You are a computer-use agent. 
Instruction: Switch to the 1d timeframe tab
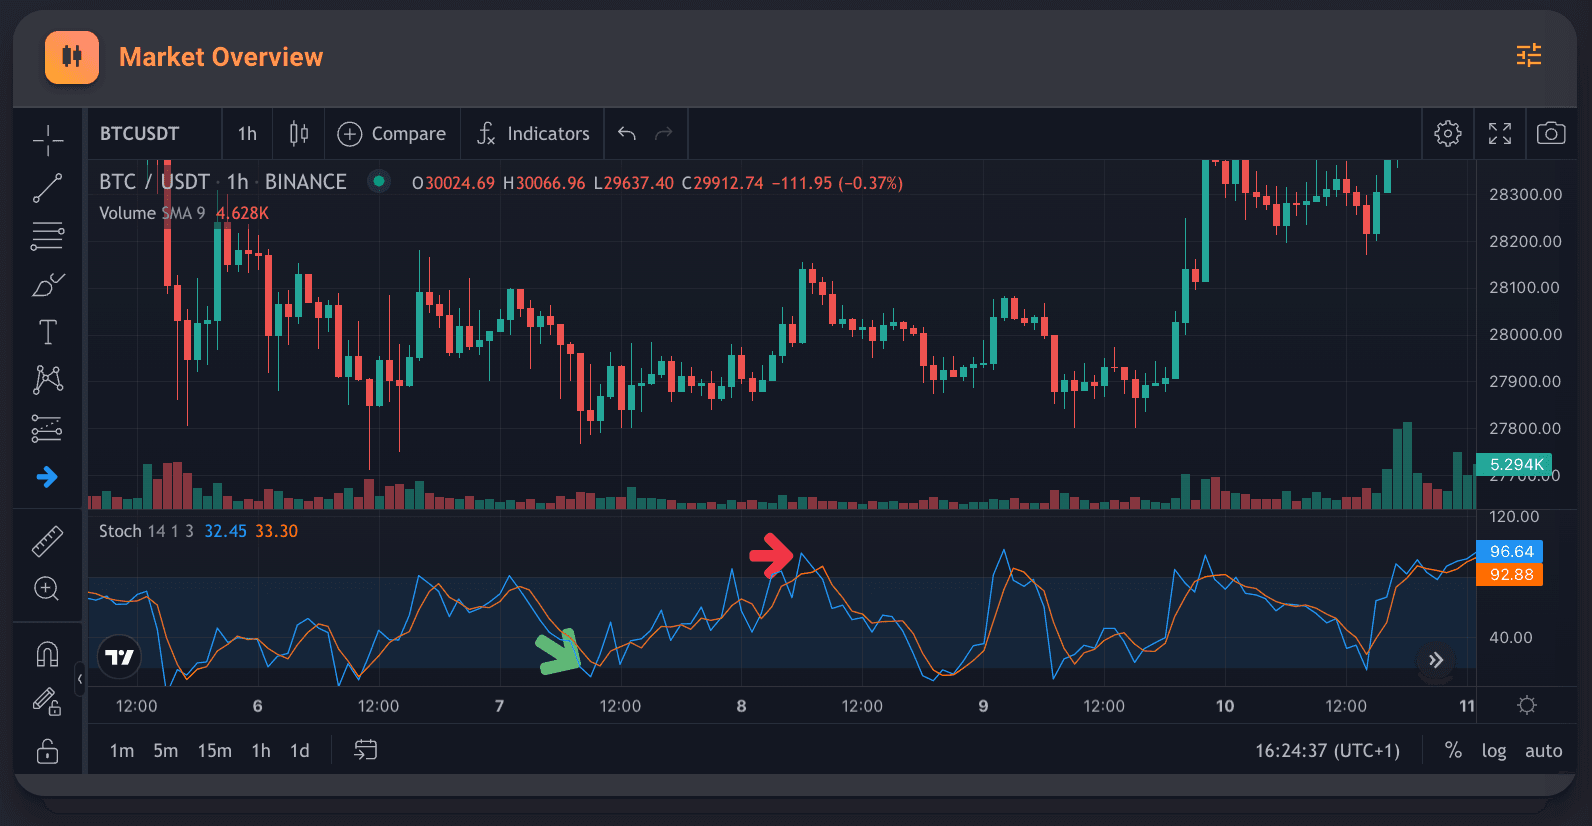pyautogui.click(x=299, y=750)
